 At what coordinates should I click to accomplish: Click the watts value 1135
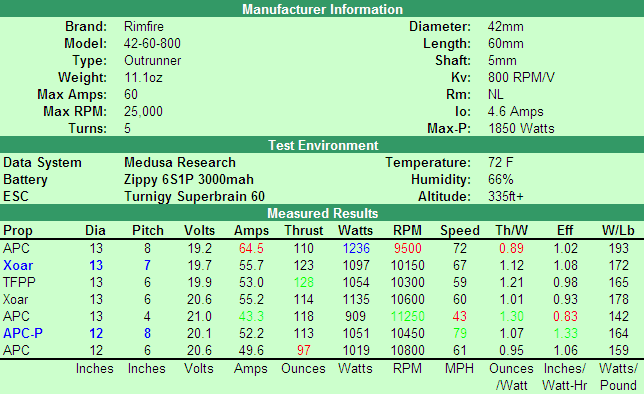[356, 300]
